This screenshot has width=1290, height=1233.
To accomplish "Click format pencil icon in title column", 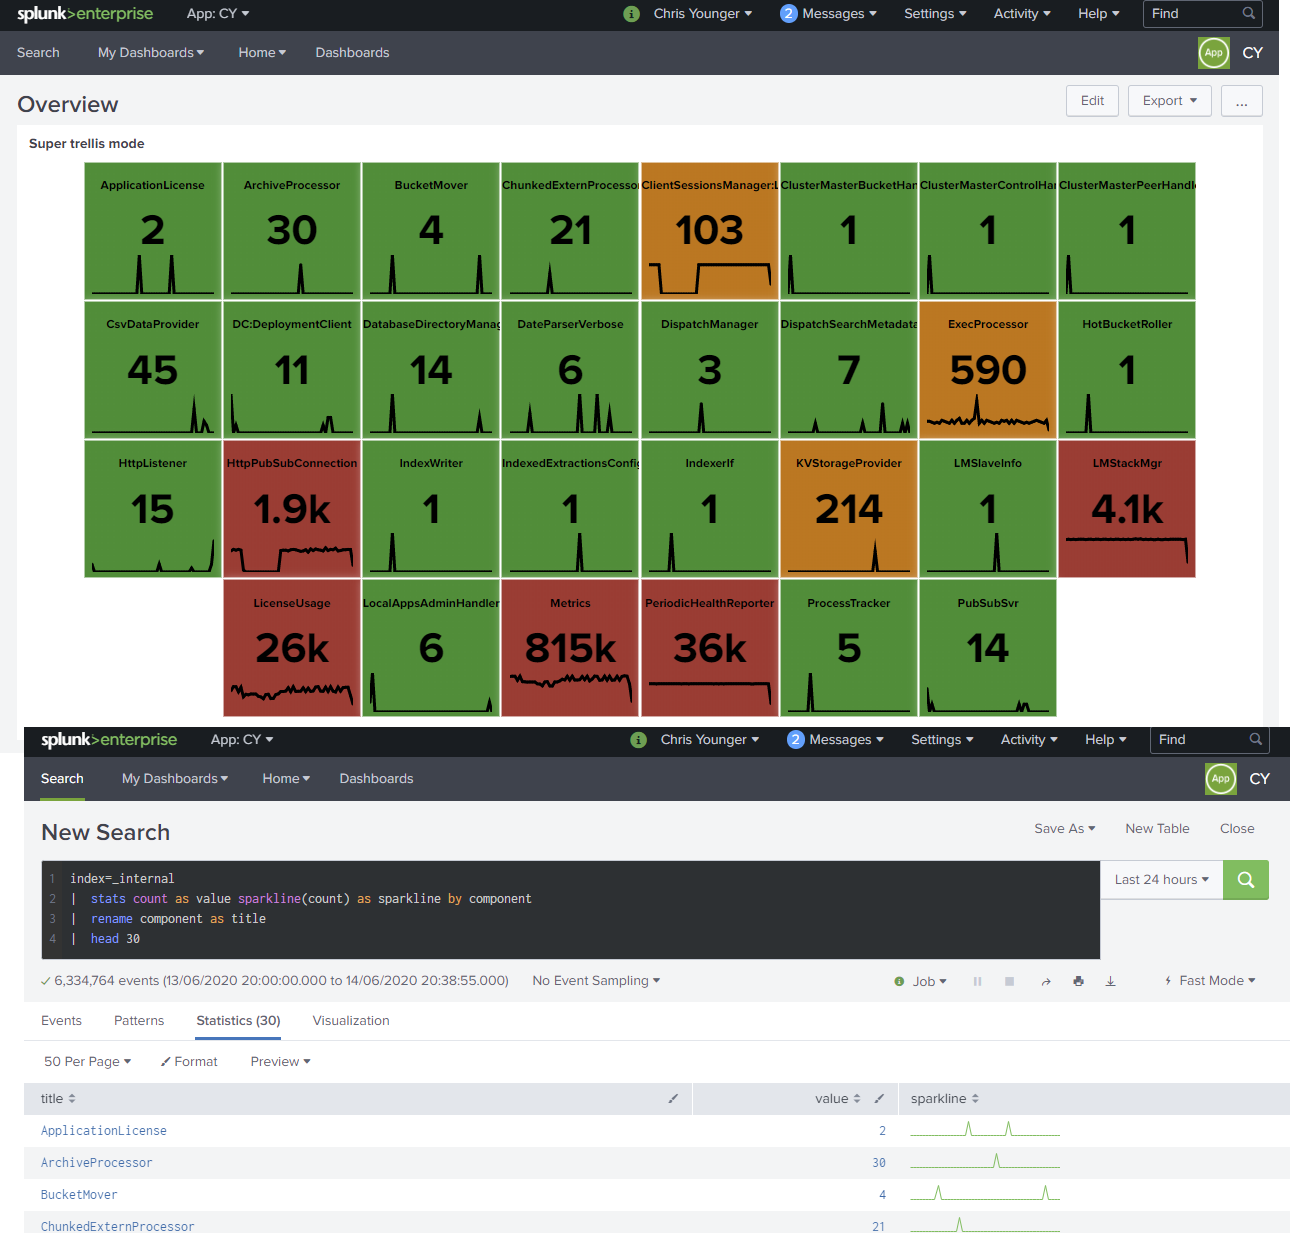I will click(673, 1099).
